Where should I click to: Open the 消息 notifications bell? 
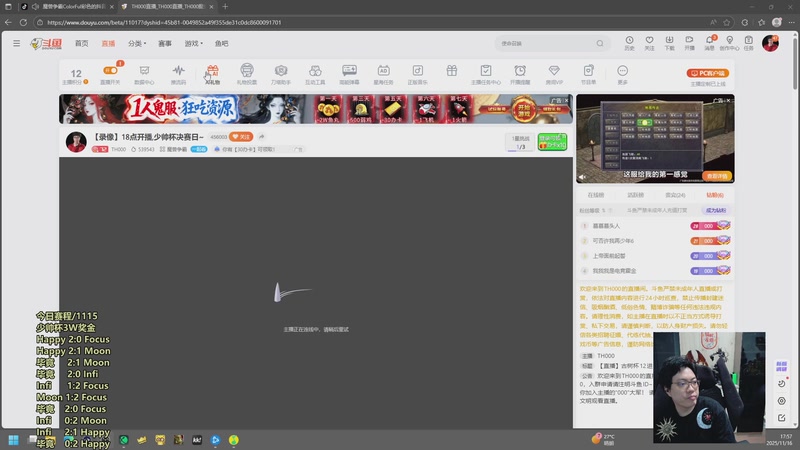click(710, 43)
